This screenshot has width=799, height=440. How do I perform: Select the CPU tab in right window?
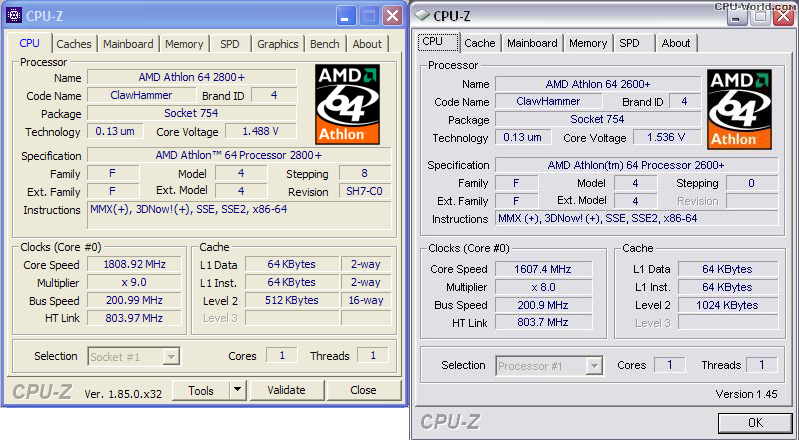(439, 42)
